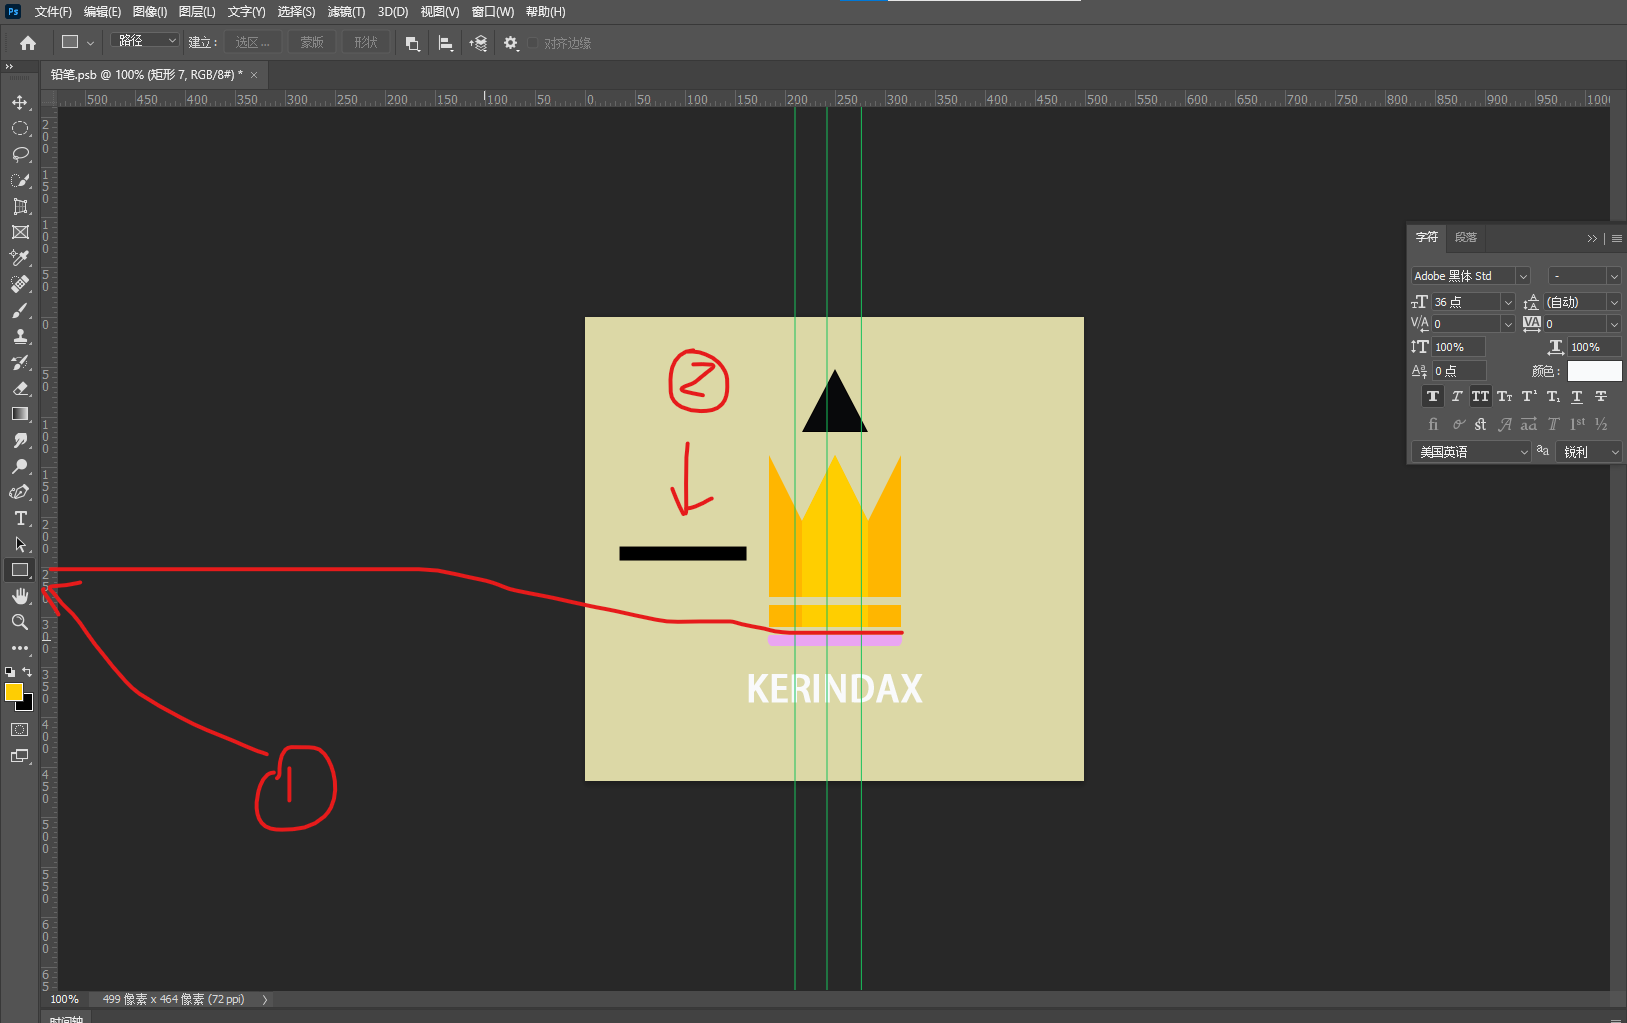Toggle Quick Mask mode
1627x1023 pixels.
click(20, 730)
